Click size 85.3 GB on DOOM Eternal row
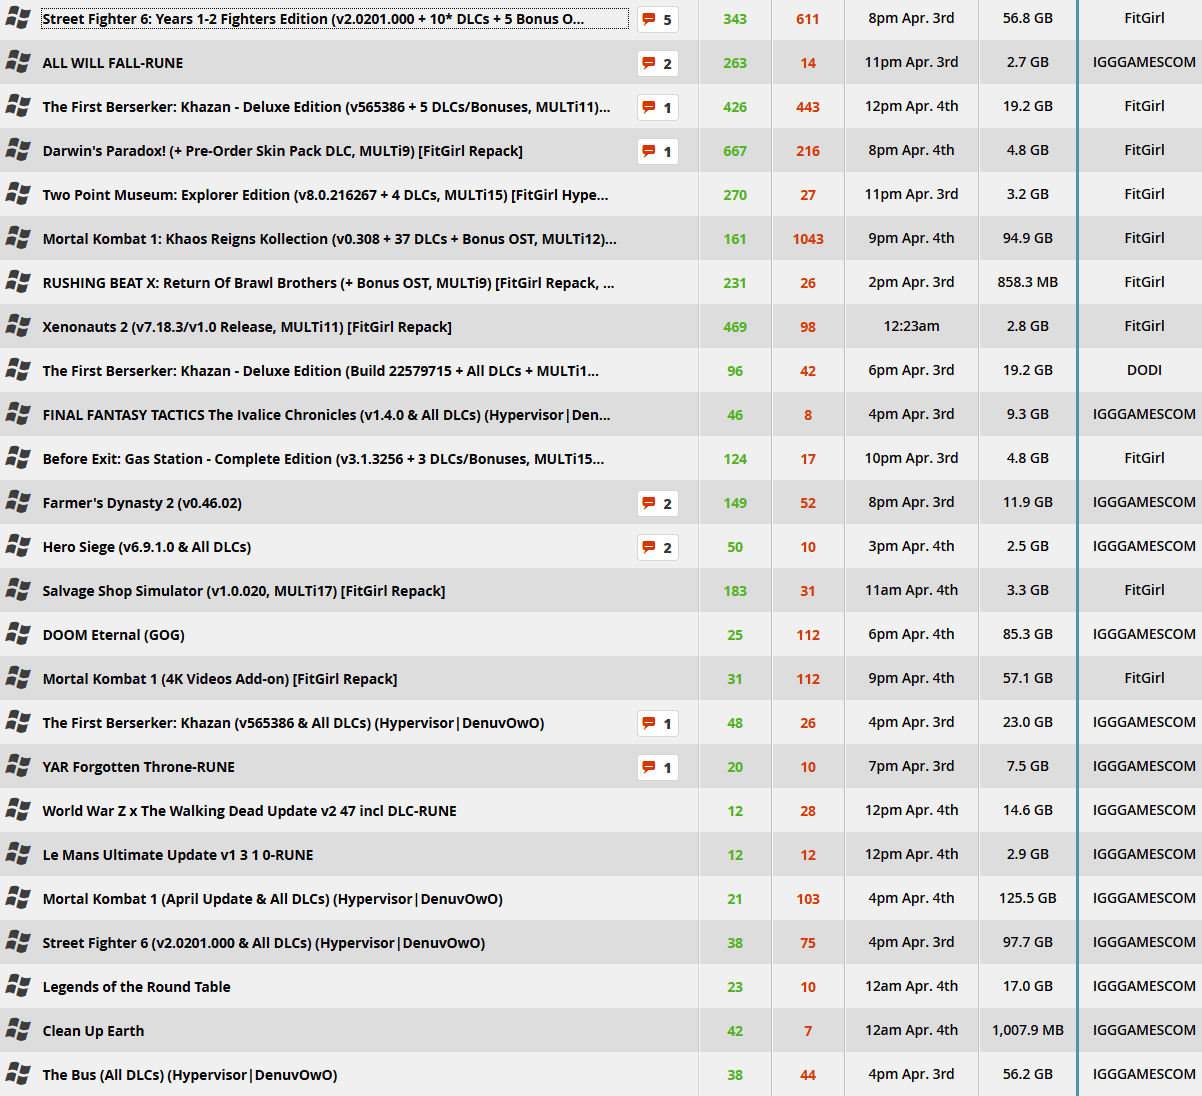The width and height of the screenshot is (1202, 1096). (x=1027, y=634)
